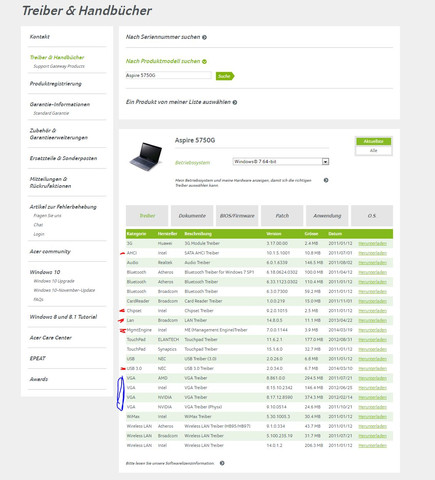Click the Aspire 5750G model search field
The width and height of the screenshot is (435, 480).
(168, 75)
